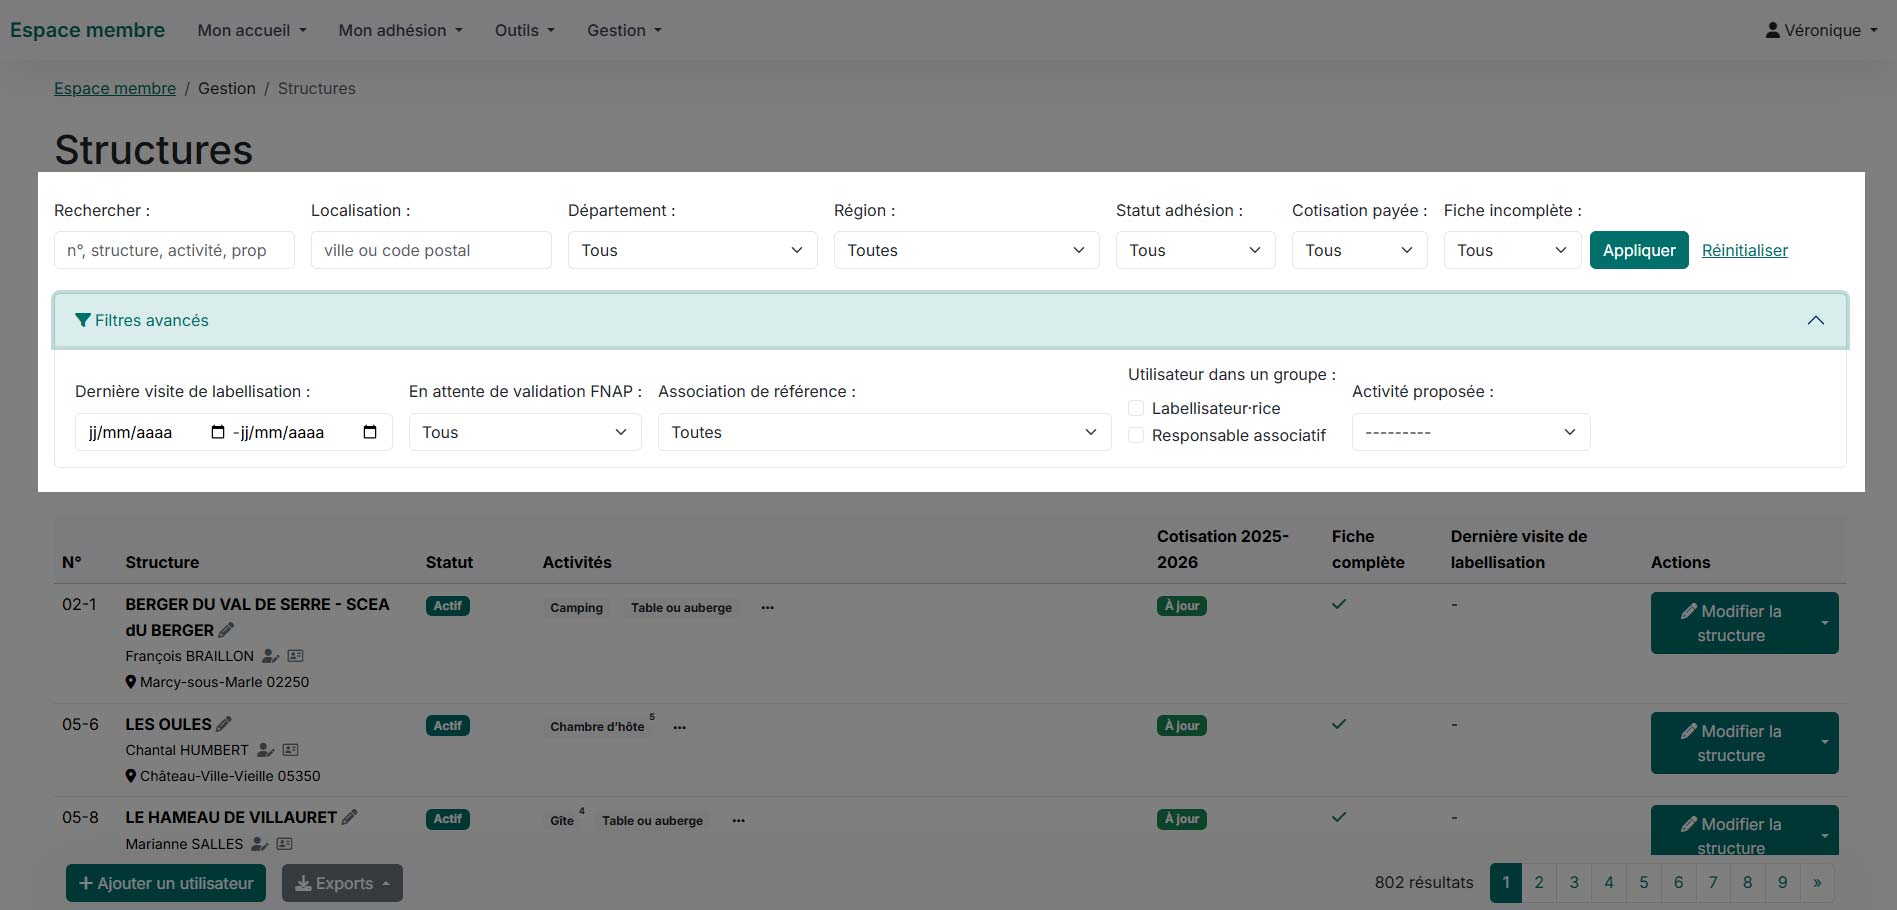This screenshot has width=1897, height=910.
Task: Go to page 2 of results
Action: click(1539, 882)
